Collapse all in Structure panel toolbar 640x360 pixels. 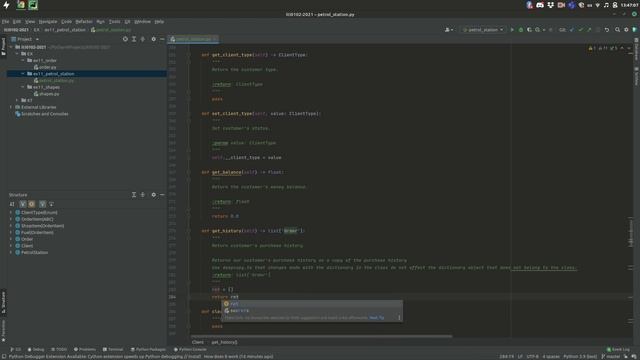143,195
